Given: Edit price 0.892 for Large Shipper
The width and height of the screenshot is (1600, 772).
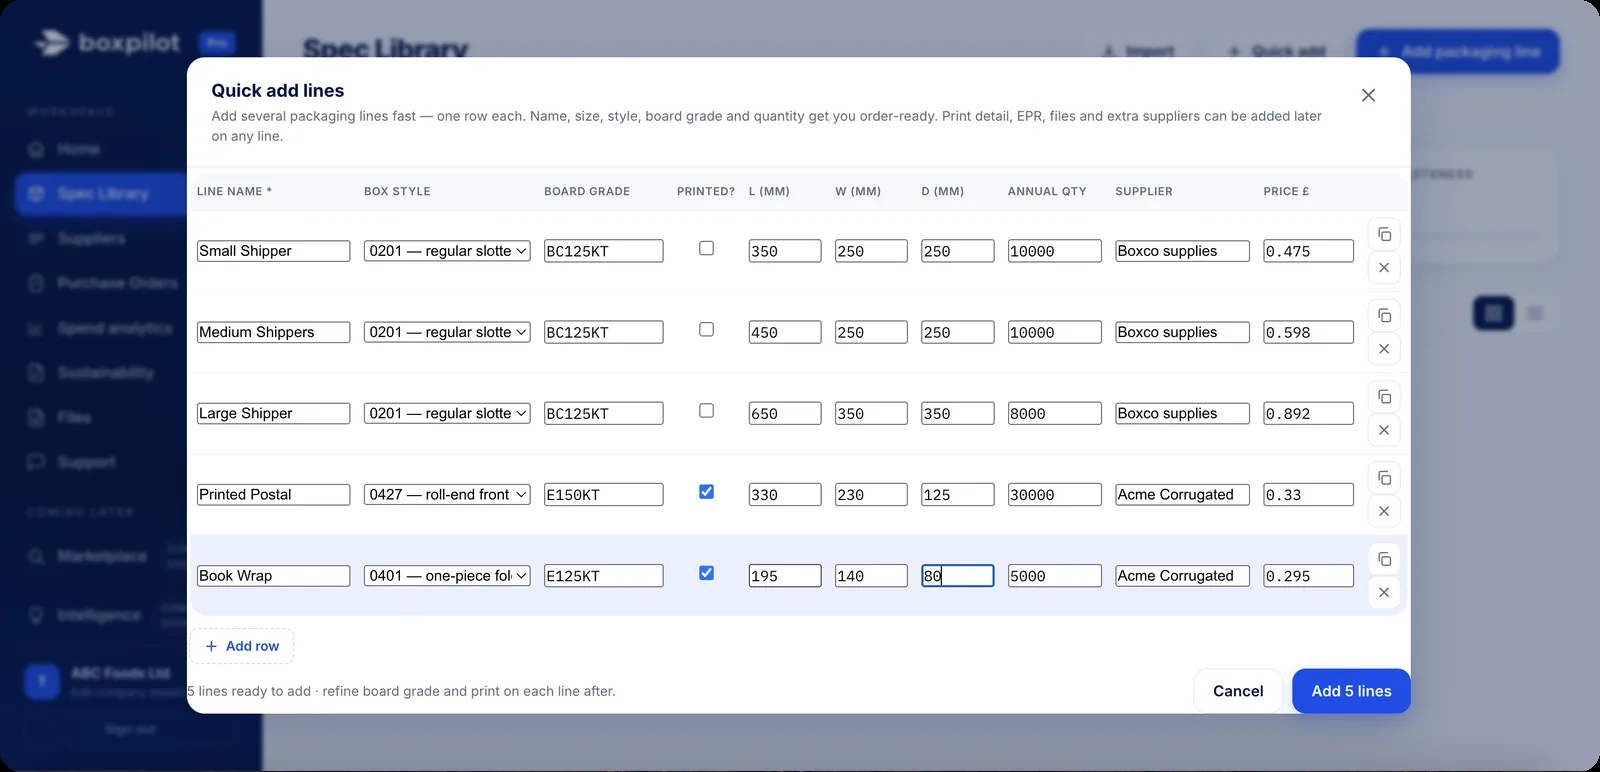Looking at the screenshot, I should point(1308,413).
